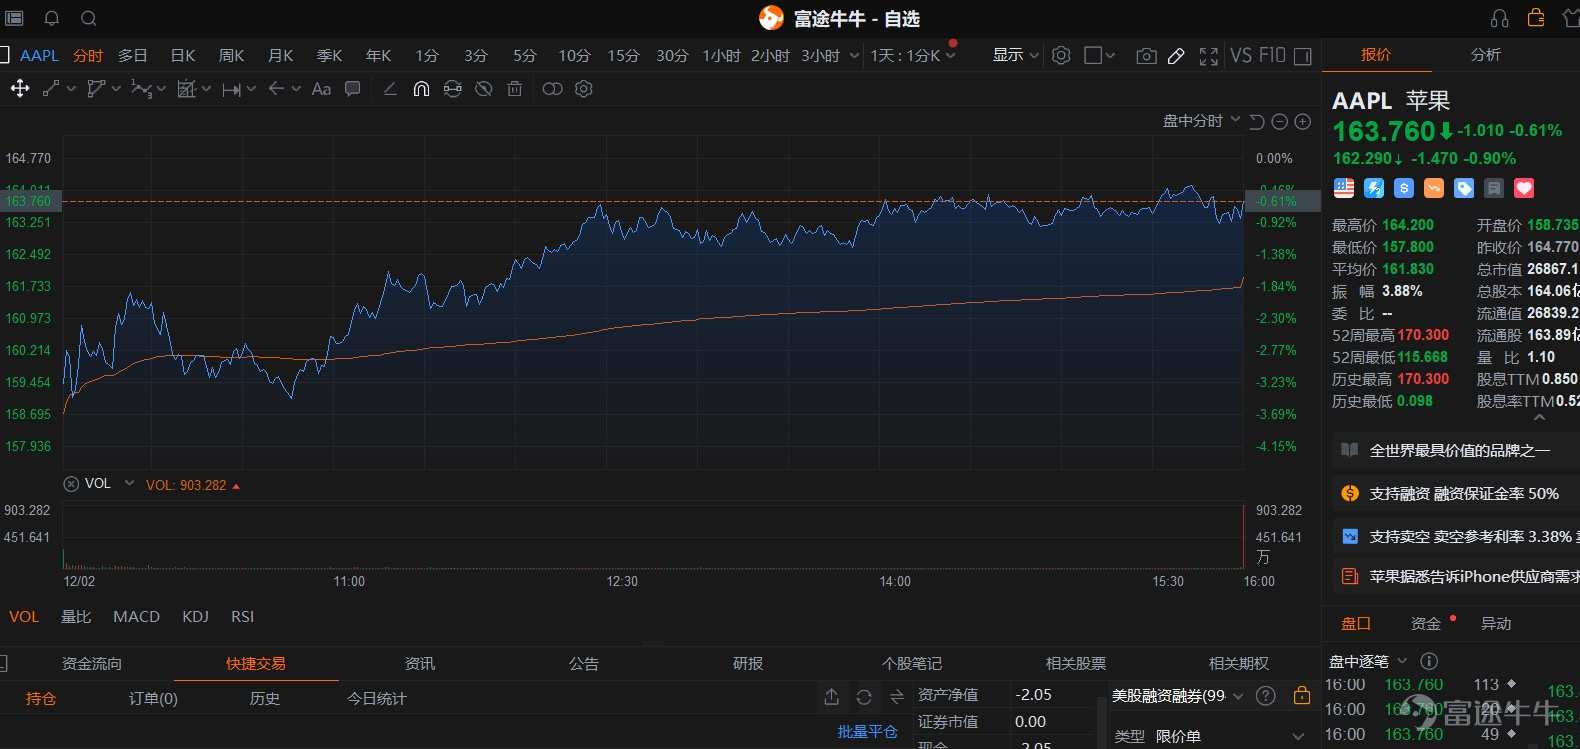This screenshot has width=1580, height=749.
Task: Toggle hide all drawings icon
Action: [484, 89]
